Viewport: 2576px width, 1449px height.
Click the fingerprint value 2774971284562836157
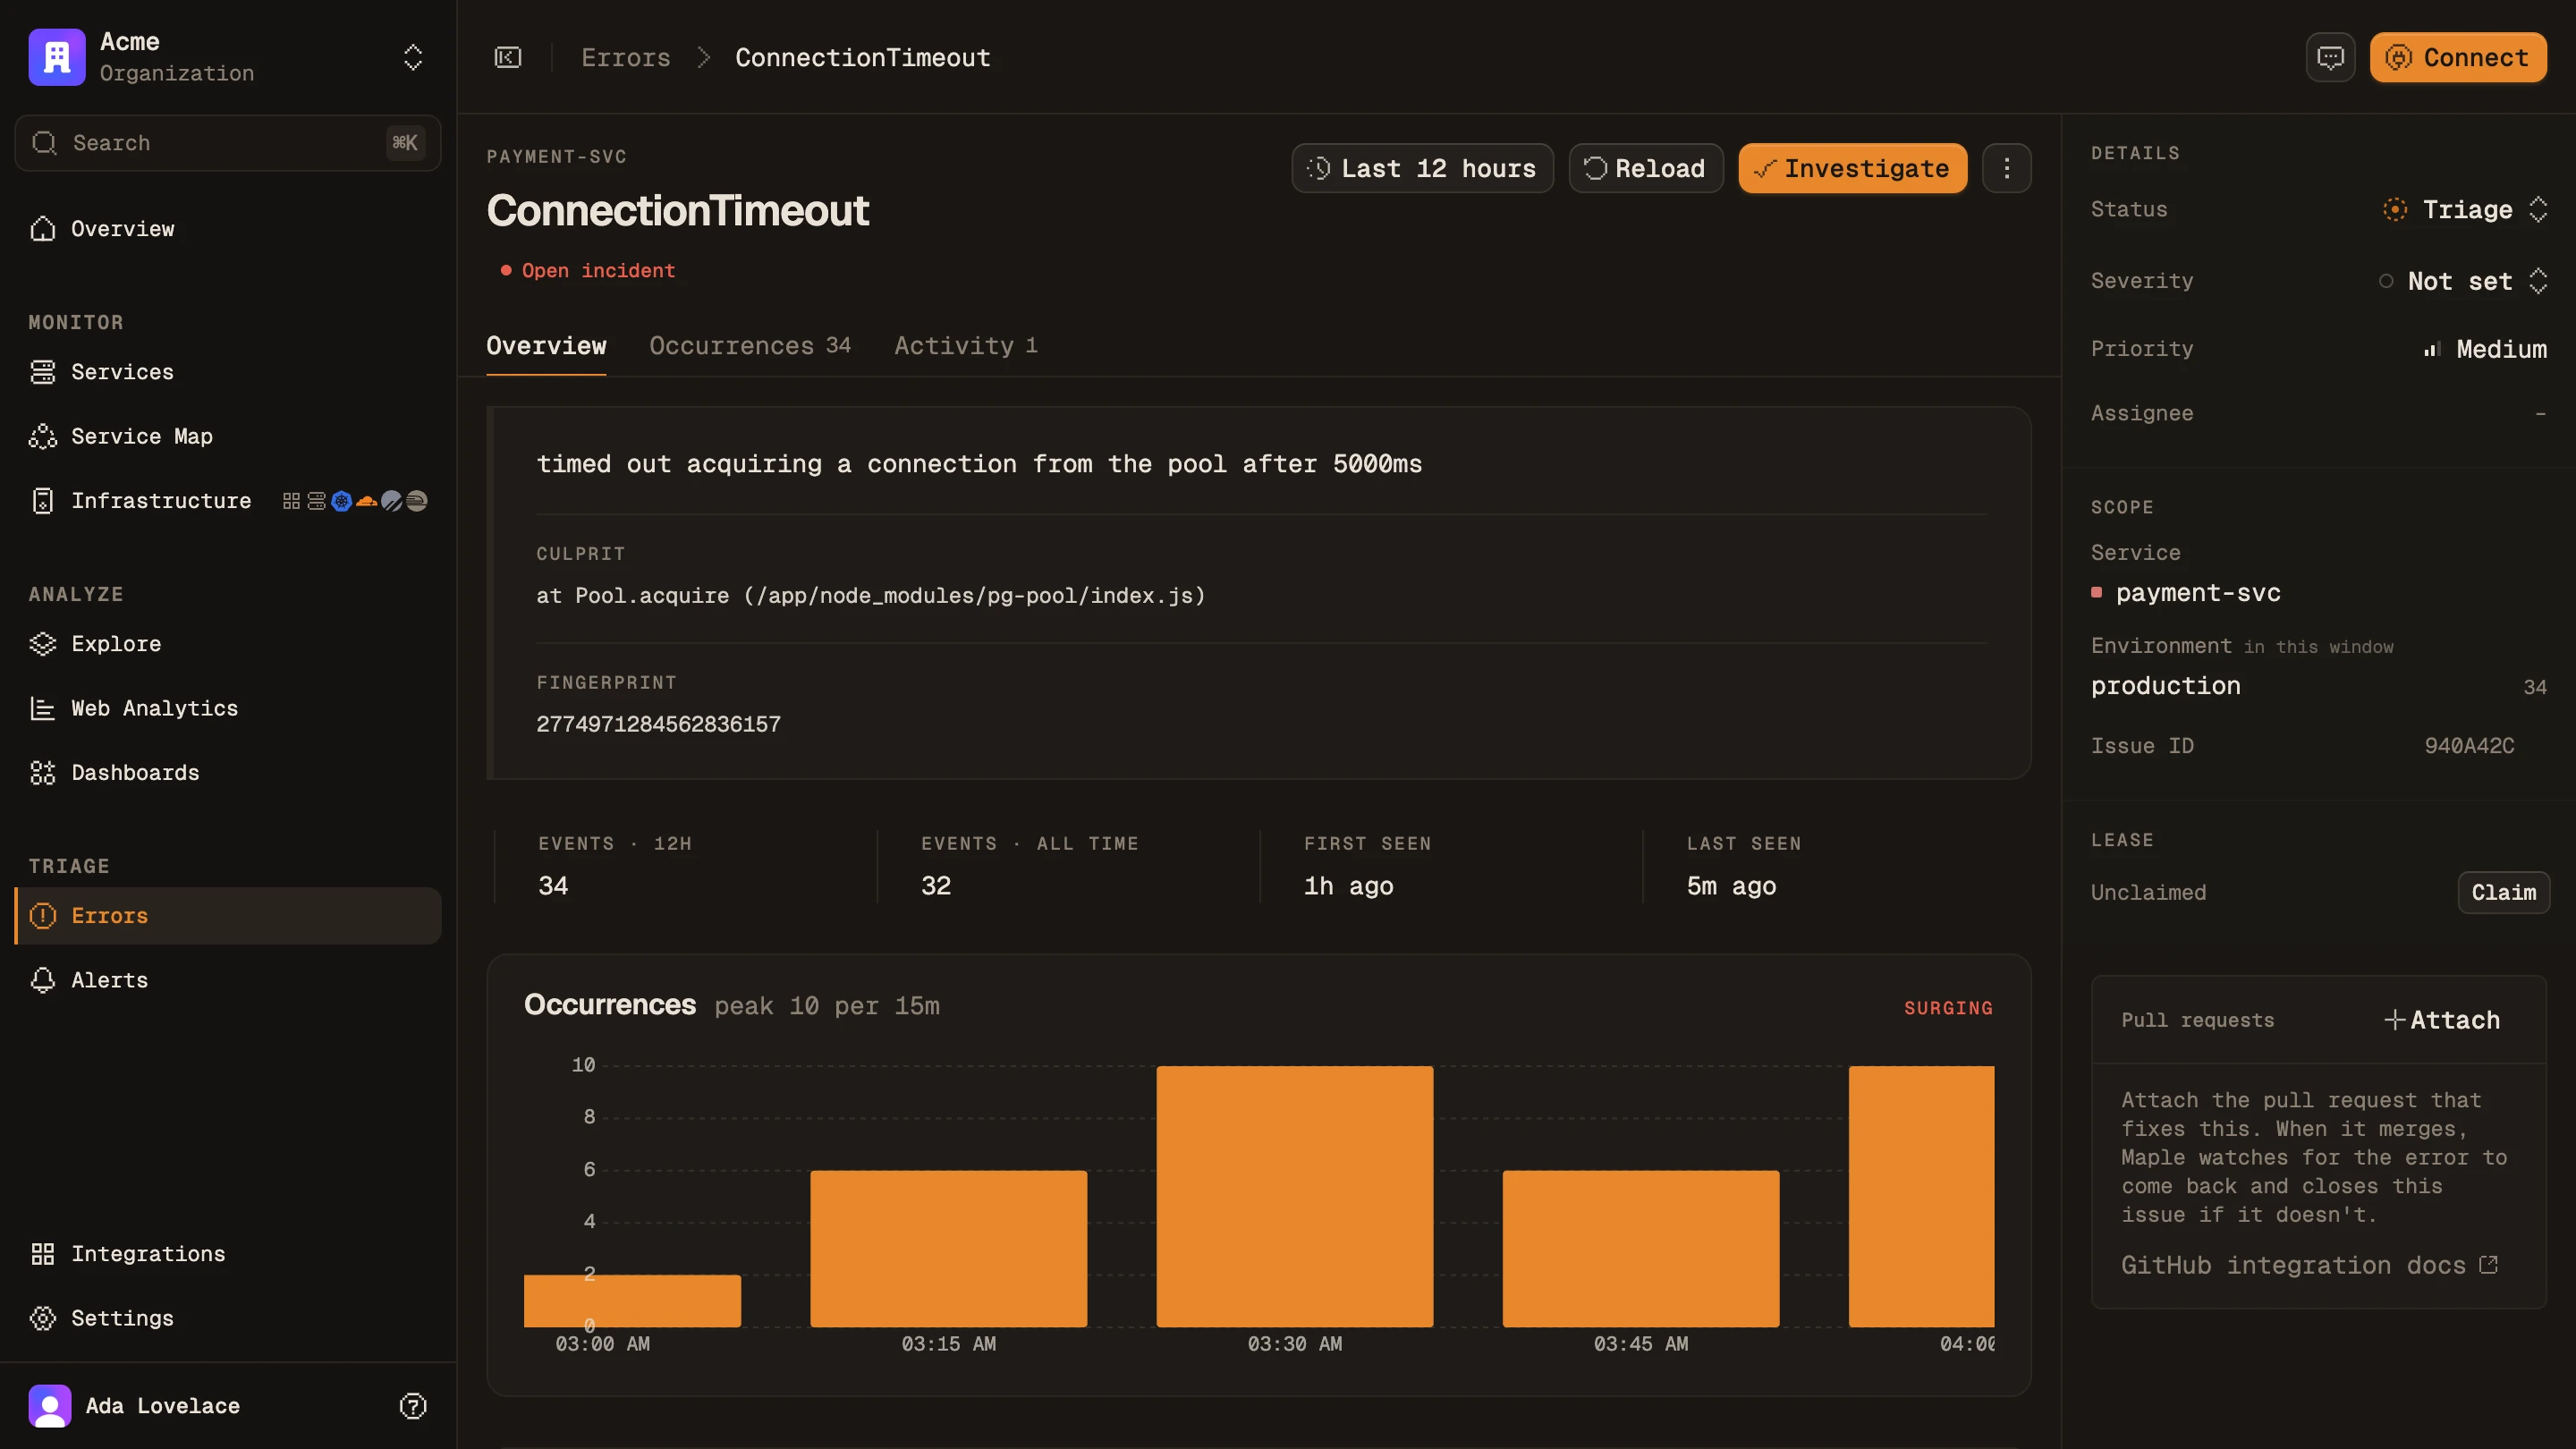coord(658,724)
